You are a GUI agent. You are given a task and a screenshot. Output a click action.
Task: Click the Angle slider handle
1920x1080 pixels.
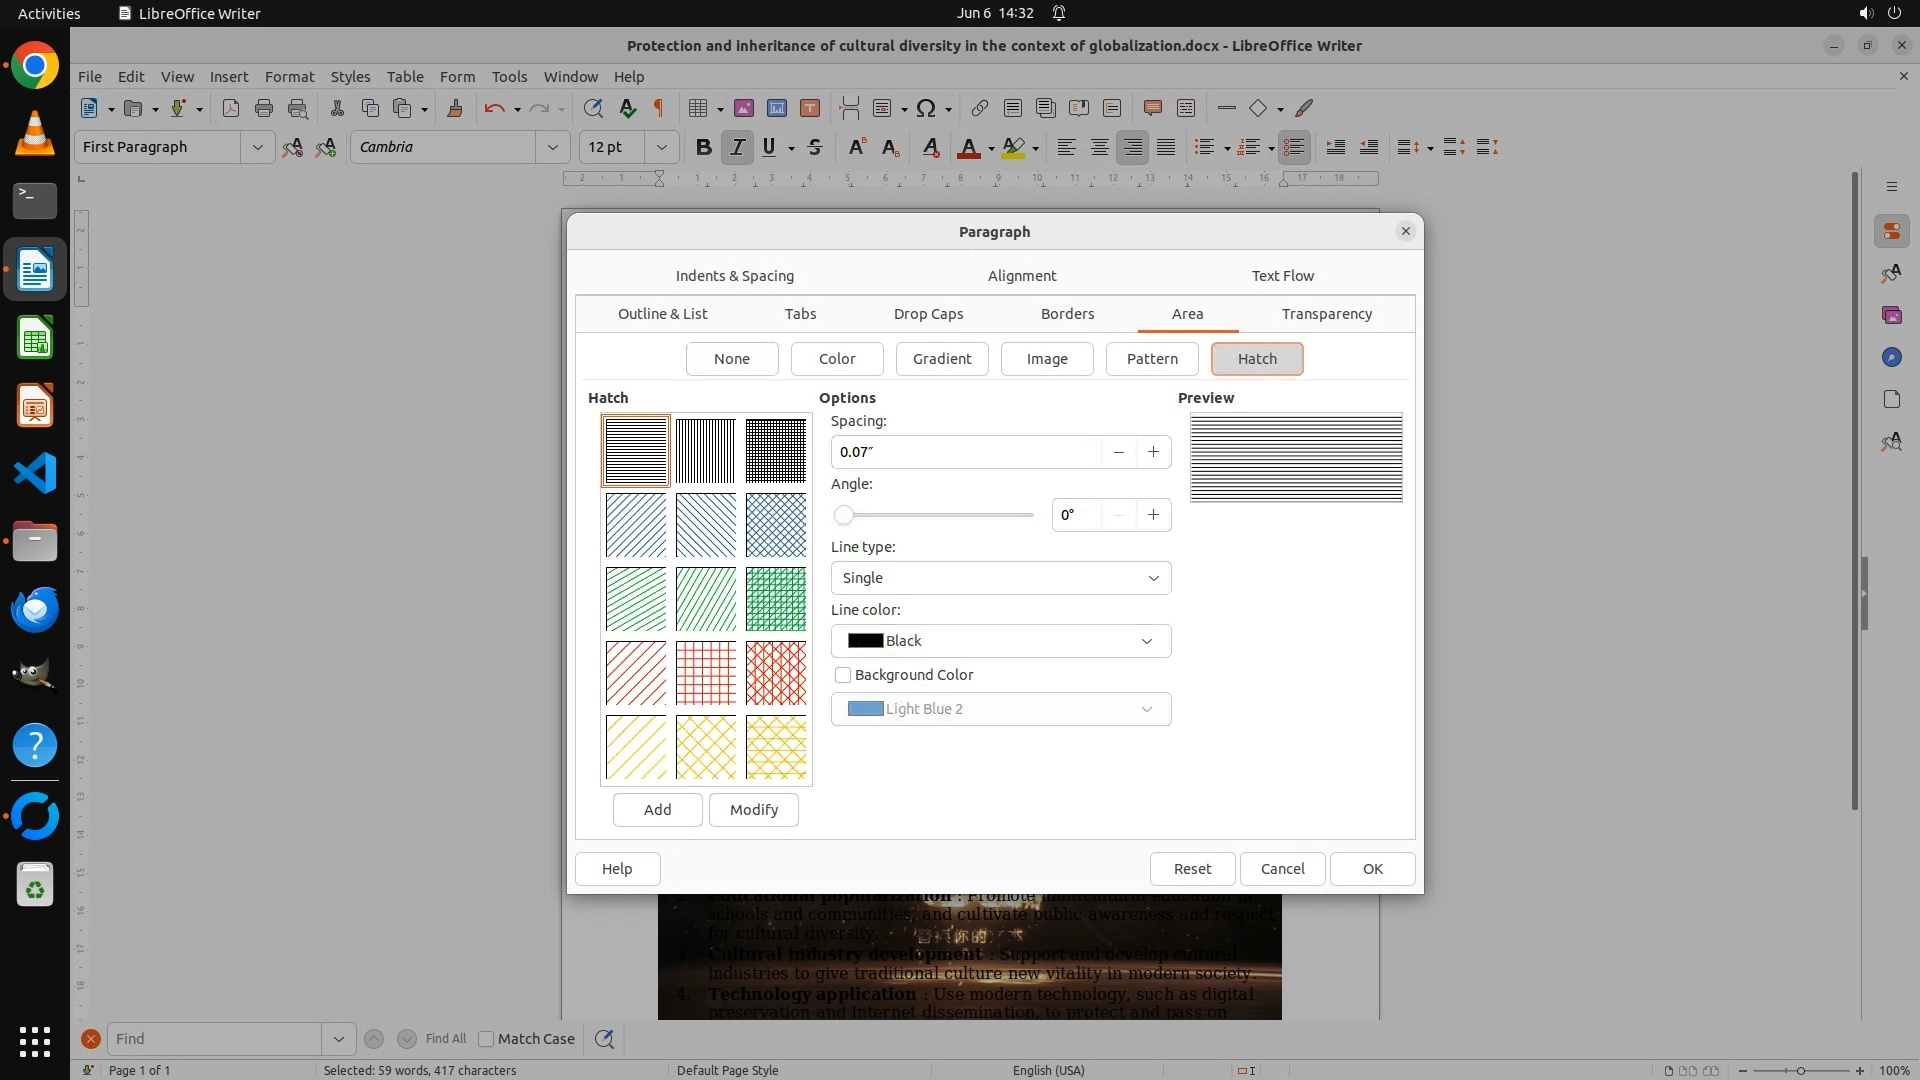coord(844,515)
